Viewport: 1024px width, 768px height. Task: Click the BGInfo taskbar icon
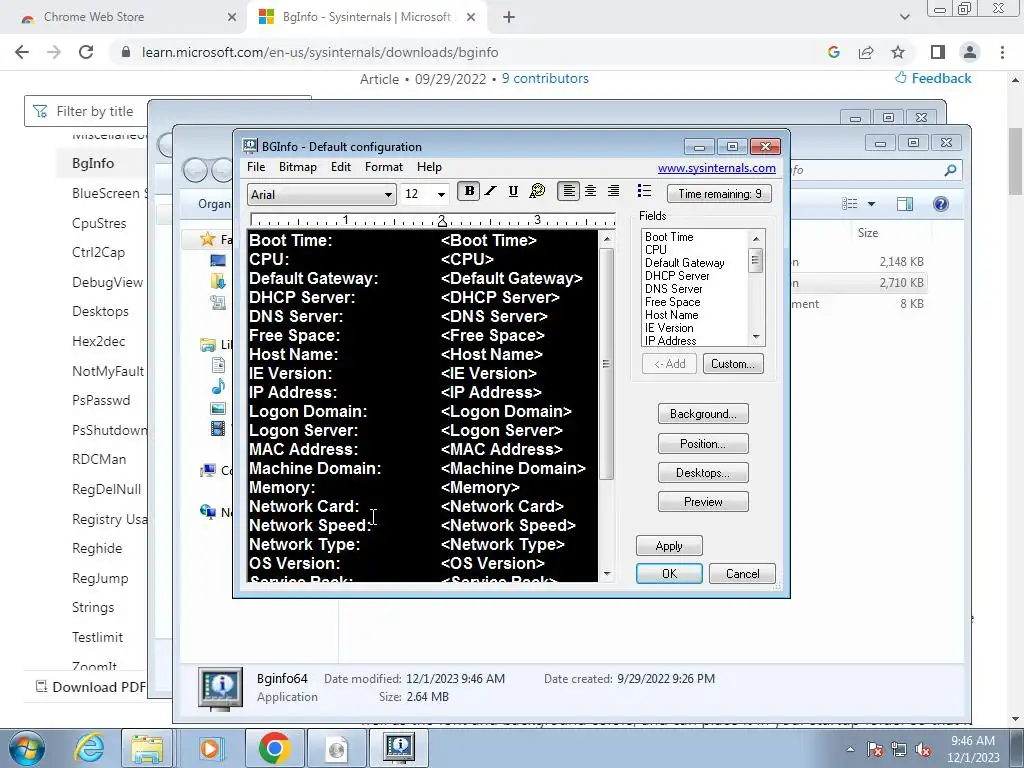point(399,748)
